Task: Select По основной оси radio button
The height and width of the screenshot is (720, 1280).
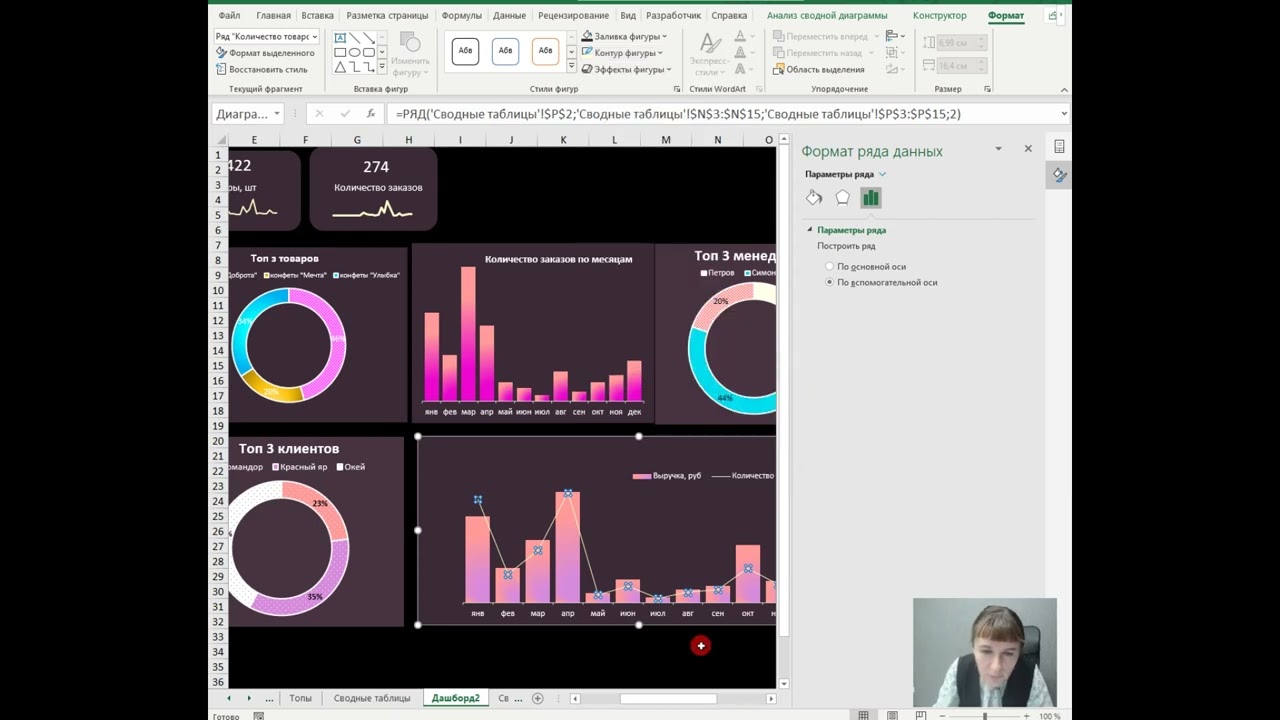Action: click(x=829, y=267)
